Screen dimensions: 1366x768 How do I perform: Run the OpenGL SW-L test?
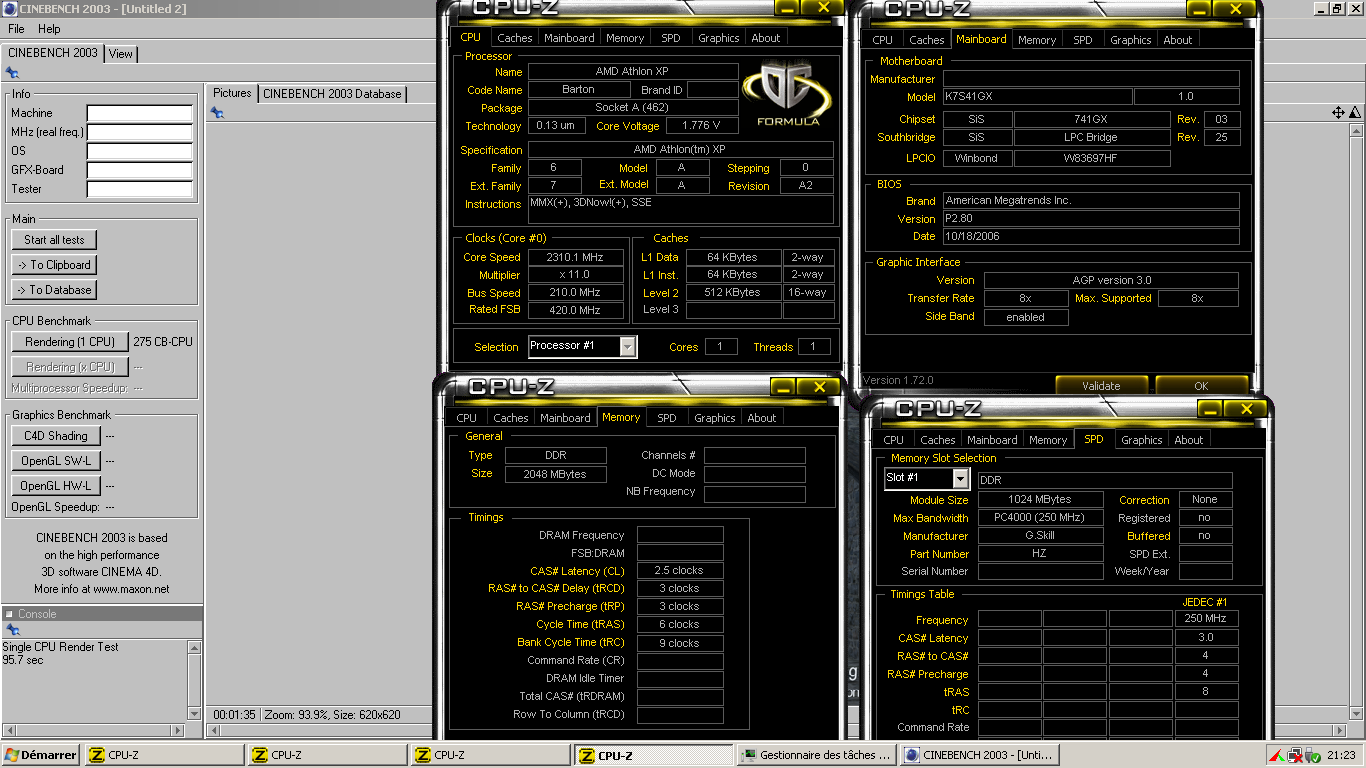[56, 461]
